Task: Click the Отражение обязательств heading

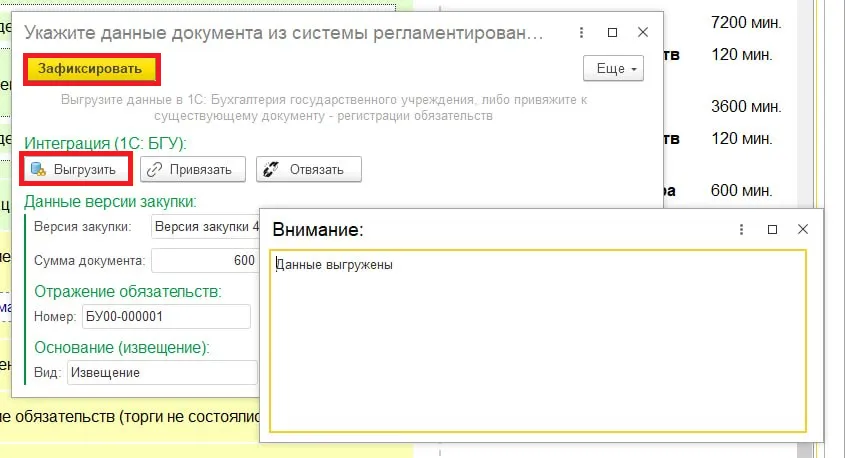Action: click(128, 292)
